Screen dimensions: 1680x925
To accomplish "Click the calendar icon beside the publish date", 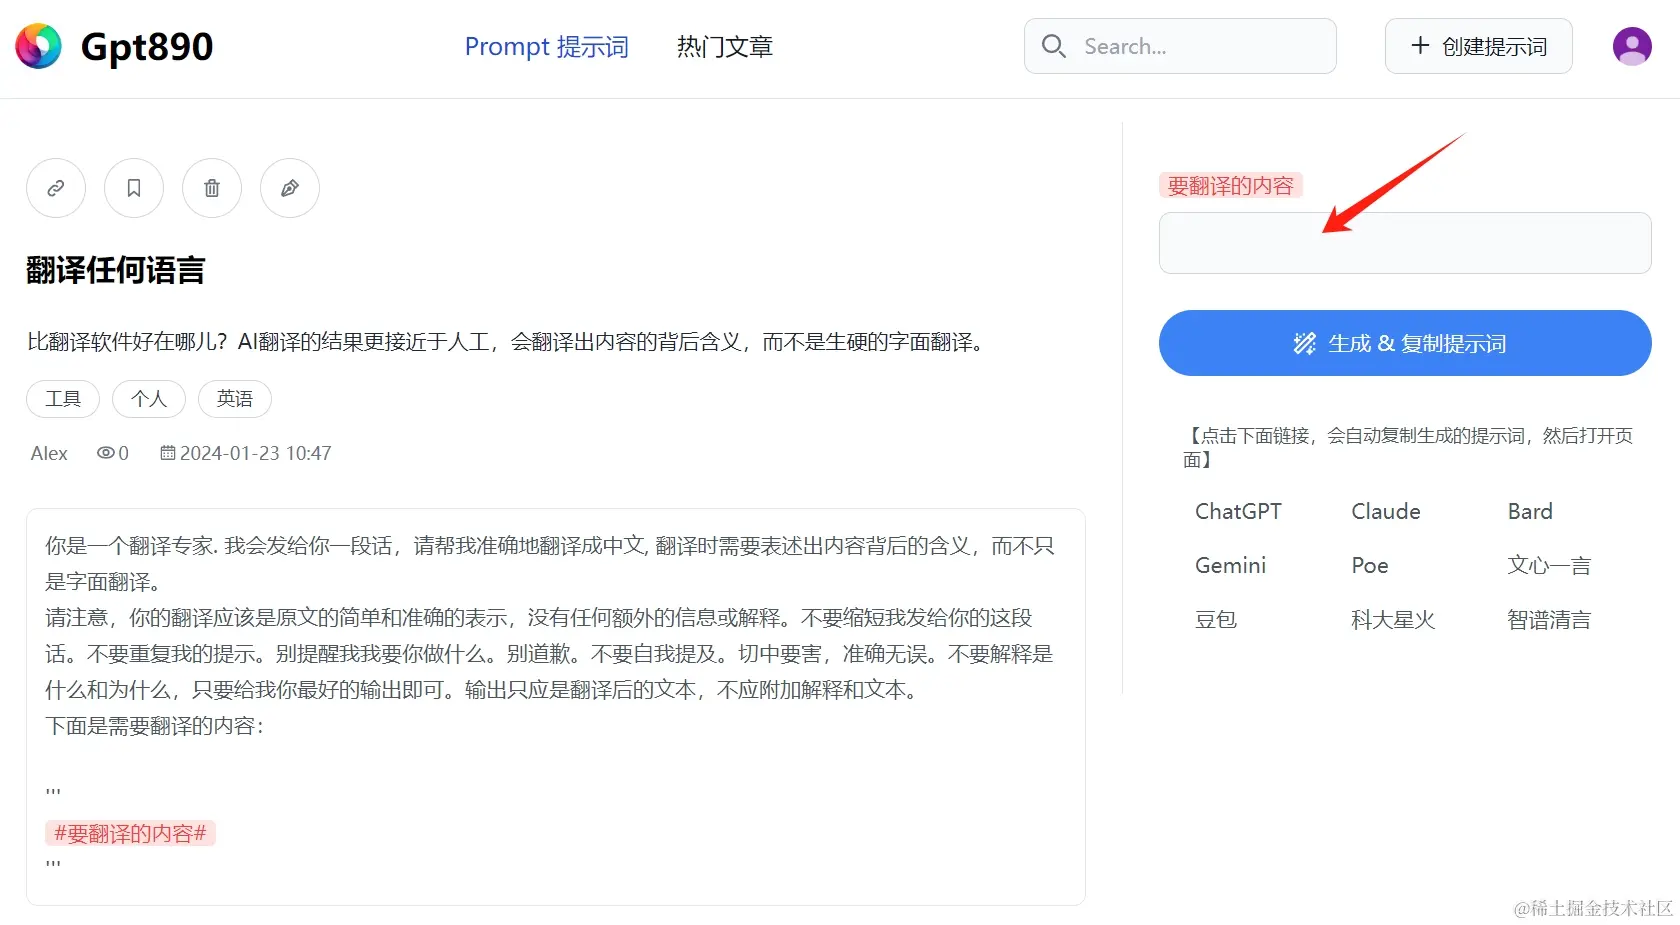I will 168,452.
